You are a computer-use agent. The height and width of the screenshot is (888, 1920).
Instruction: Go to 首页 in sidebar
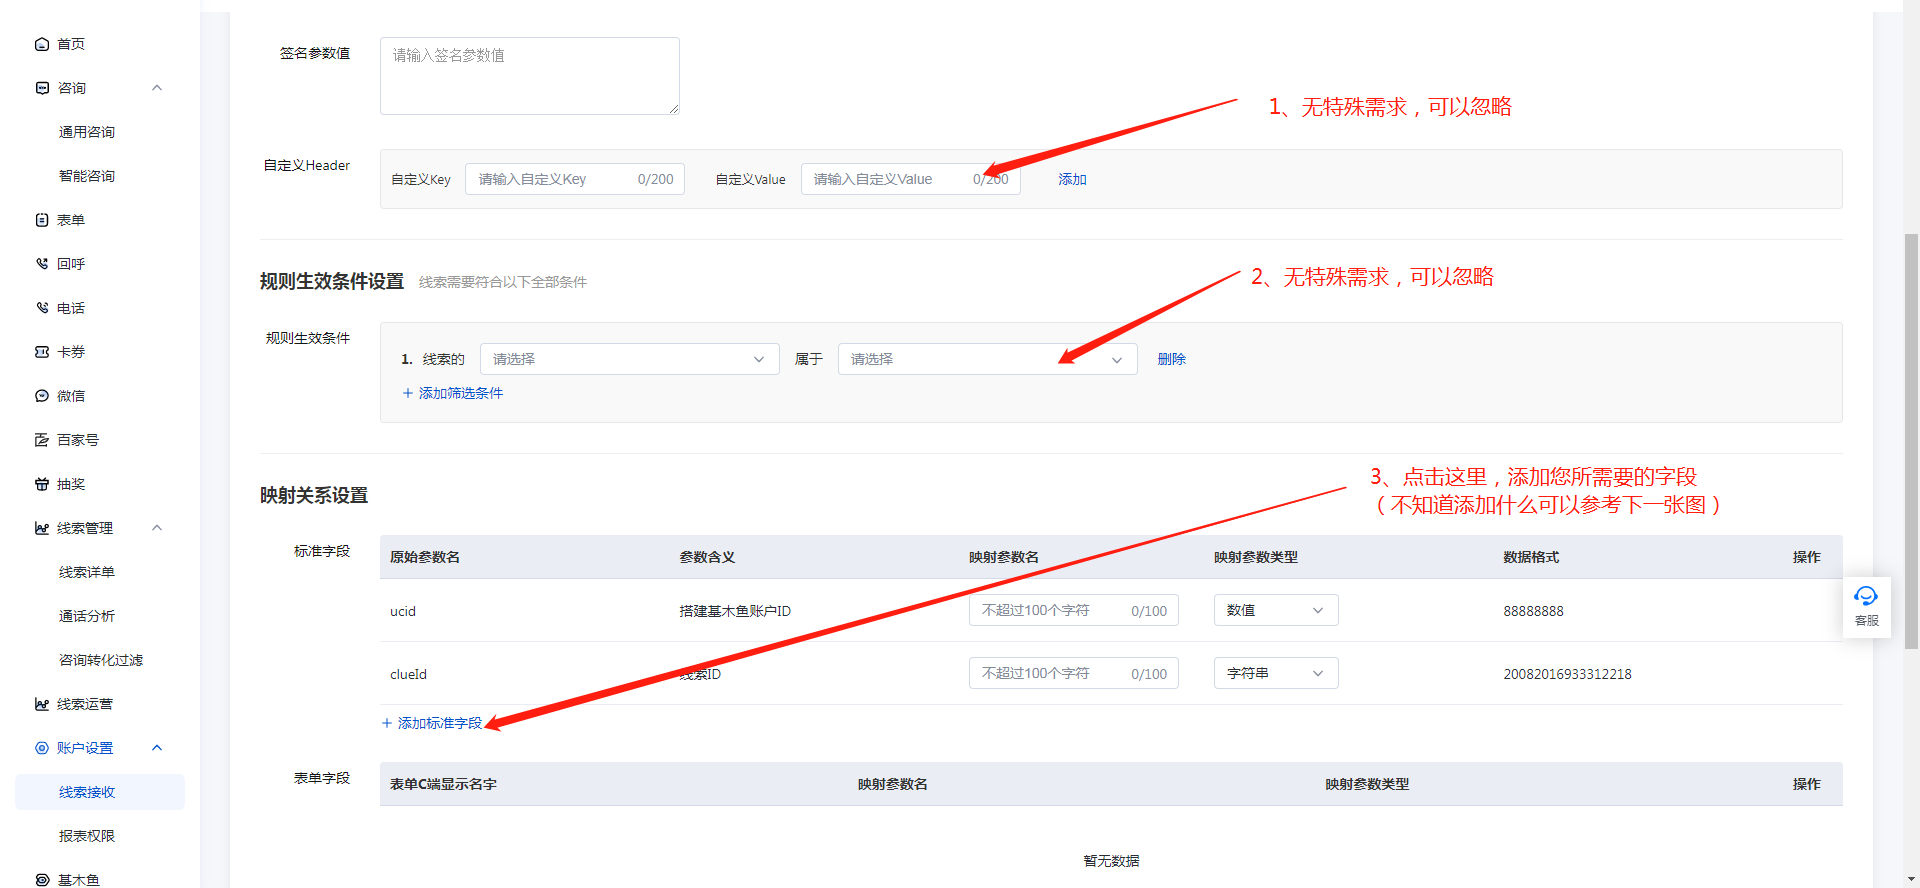71,44
